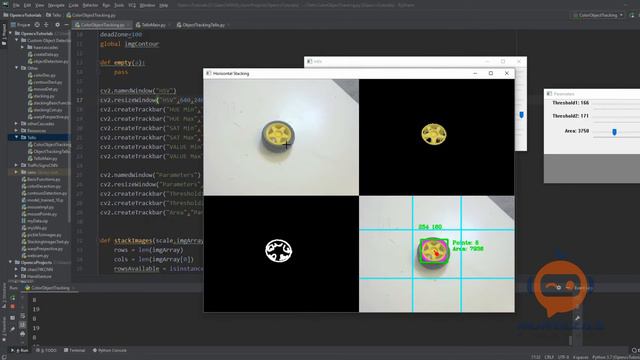Click the pin tab icon in Run panel

click(x=13, y=329)
